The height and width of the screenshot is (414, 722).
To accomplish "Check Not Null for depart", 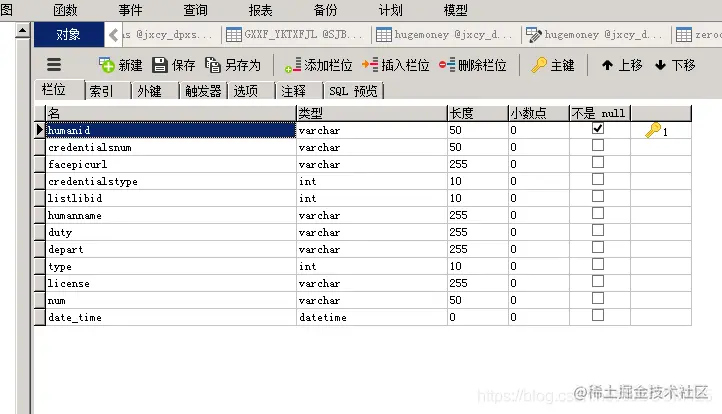I will [598, 248].
